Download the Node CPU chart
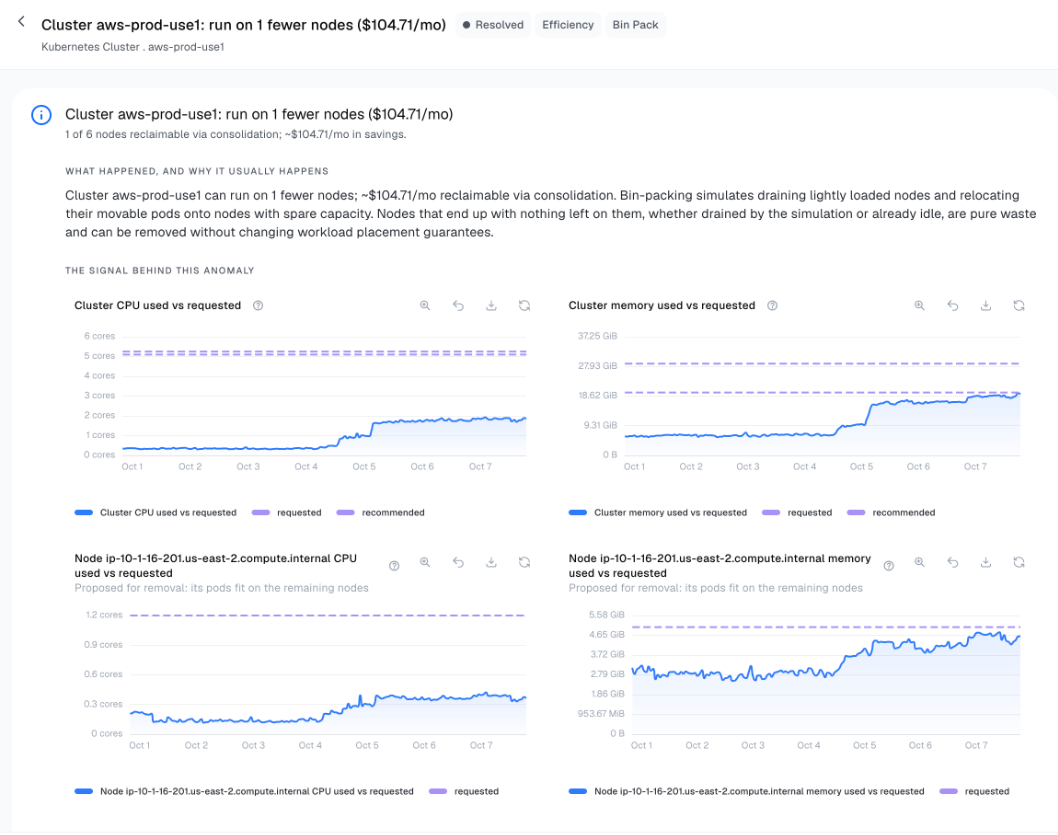The height and width of the screenshot is (835, 1058). pyautogui.click(x=491, y=562)
